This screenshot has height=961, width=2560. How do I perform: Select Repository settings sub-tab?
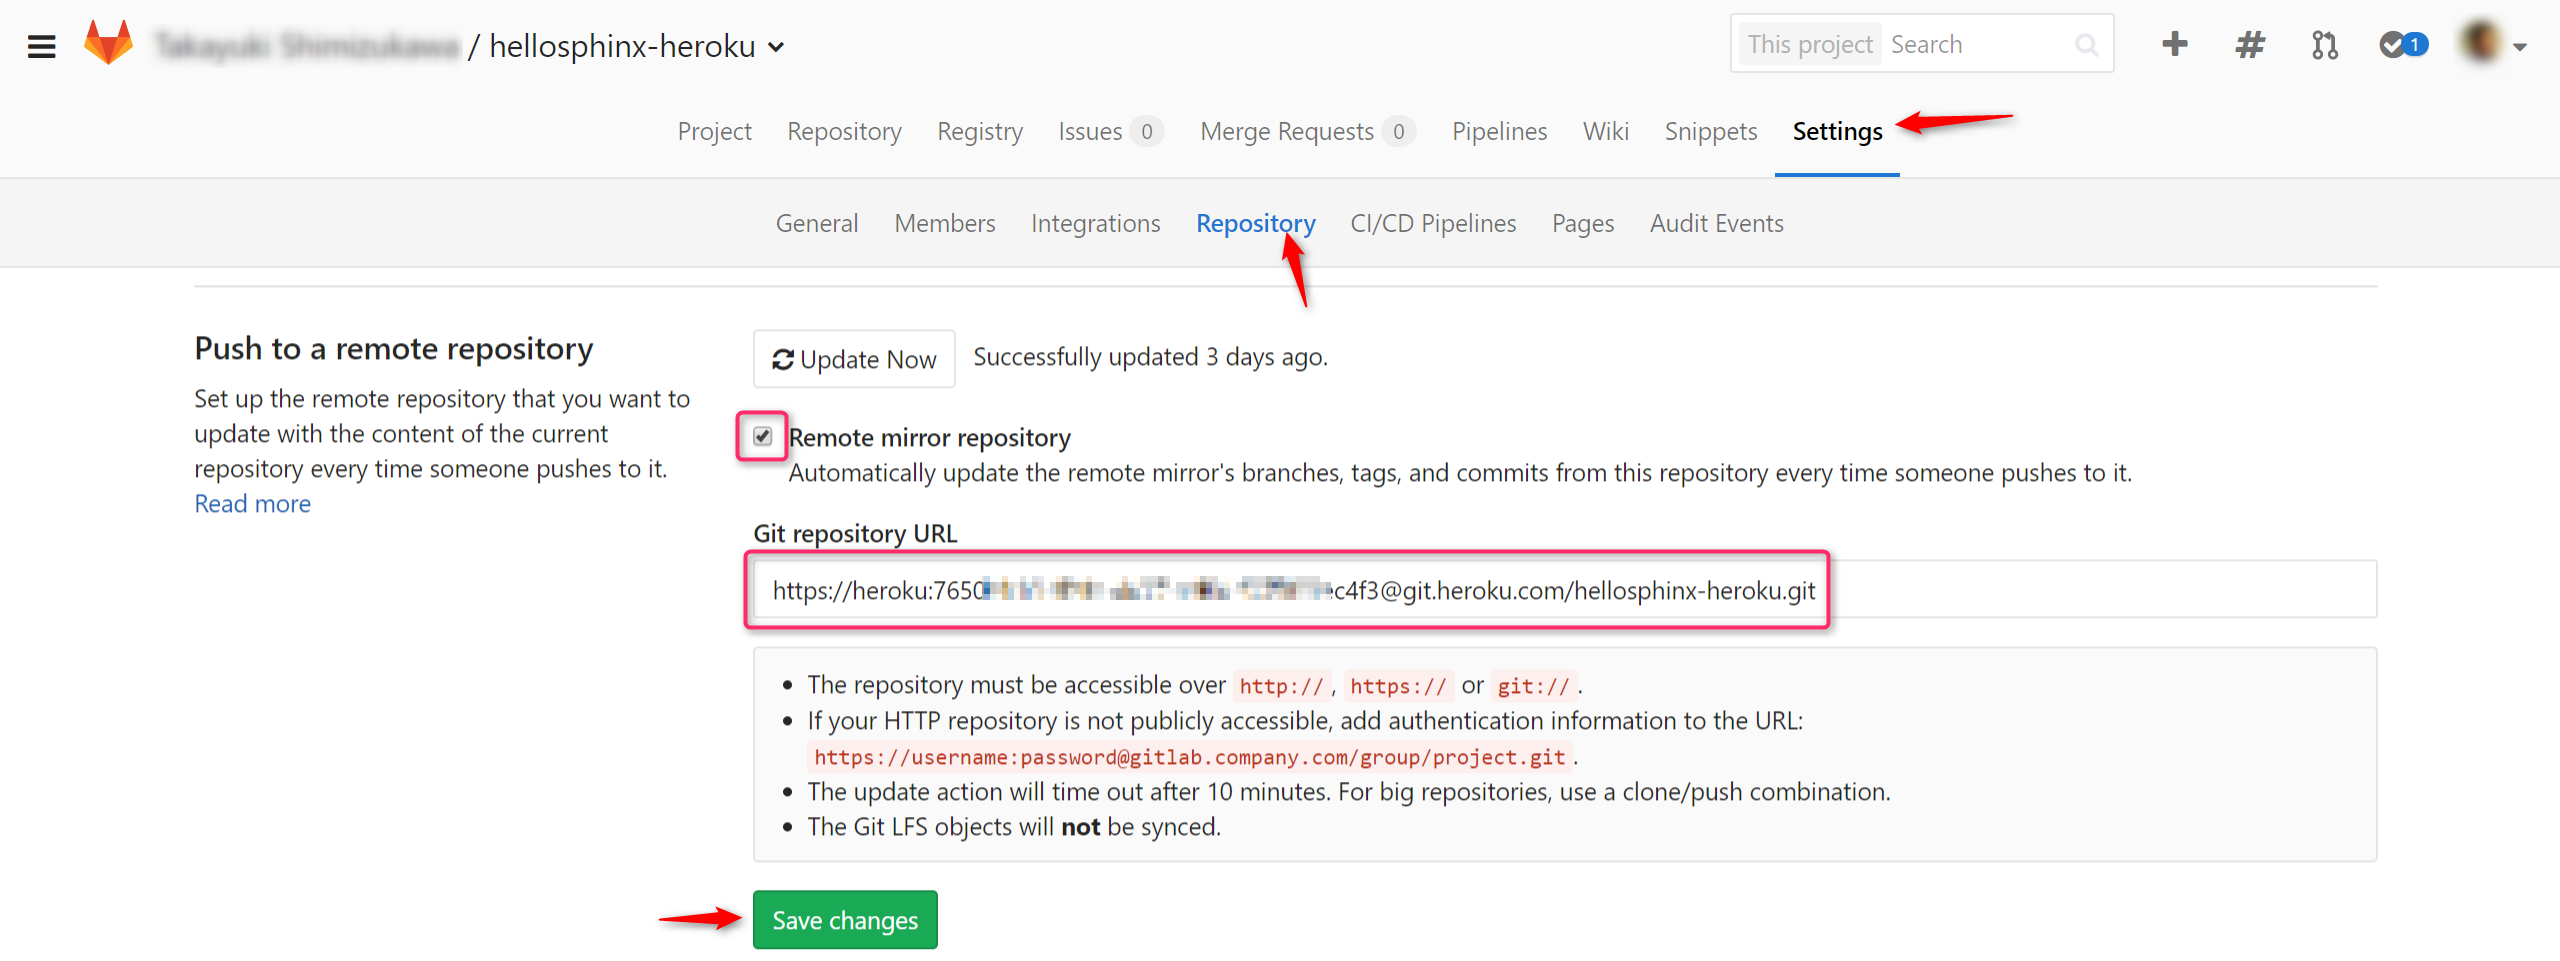(1255, 224)
